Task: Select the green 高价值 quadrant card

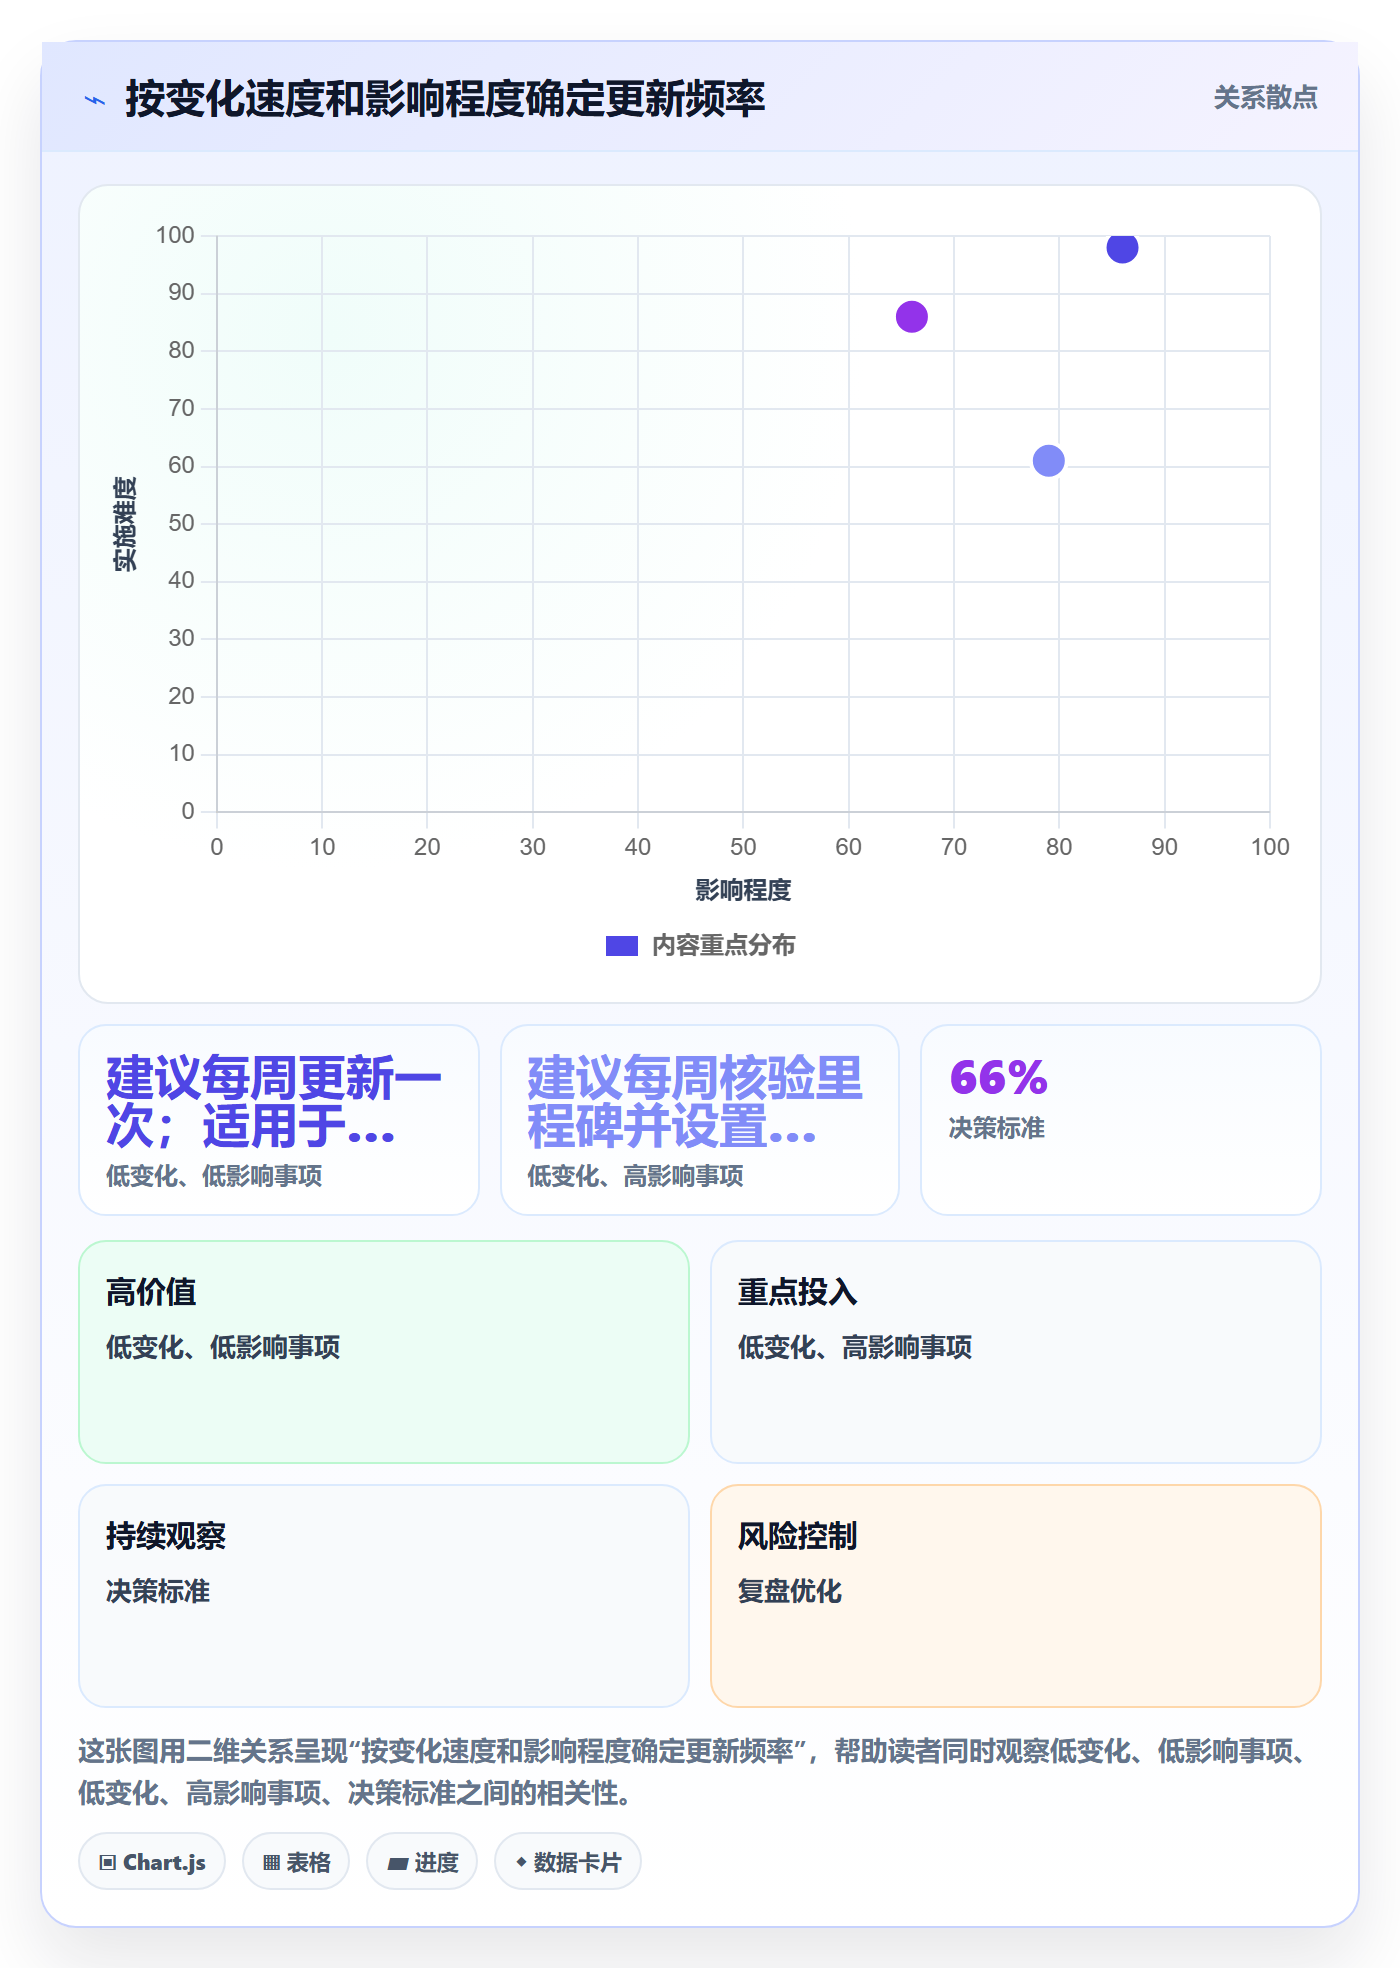Action: 384,1352
